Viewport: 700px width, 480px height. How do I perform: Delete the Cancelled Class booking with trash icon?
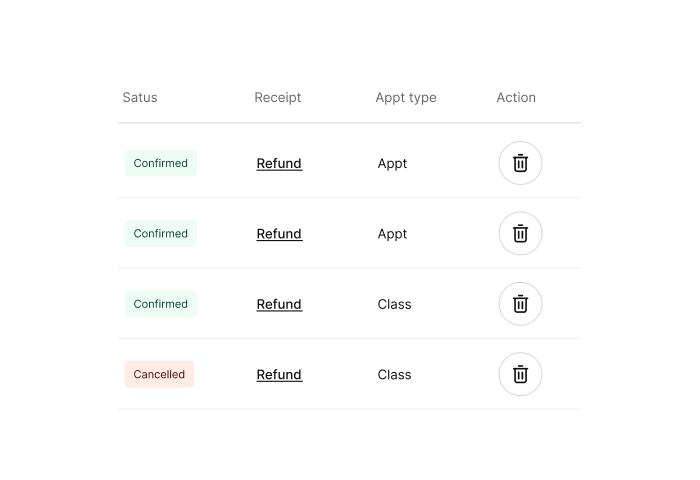pos(520,374)
